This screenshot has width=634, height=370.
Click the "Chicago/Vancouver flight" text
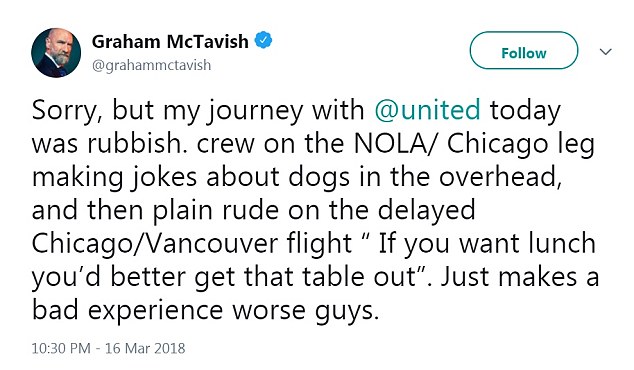tap(191, 244)
